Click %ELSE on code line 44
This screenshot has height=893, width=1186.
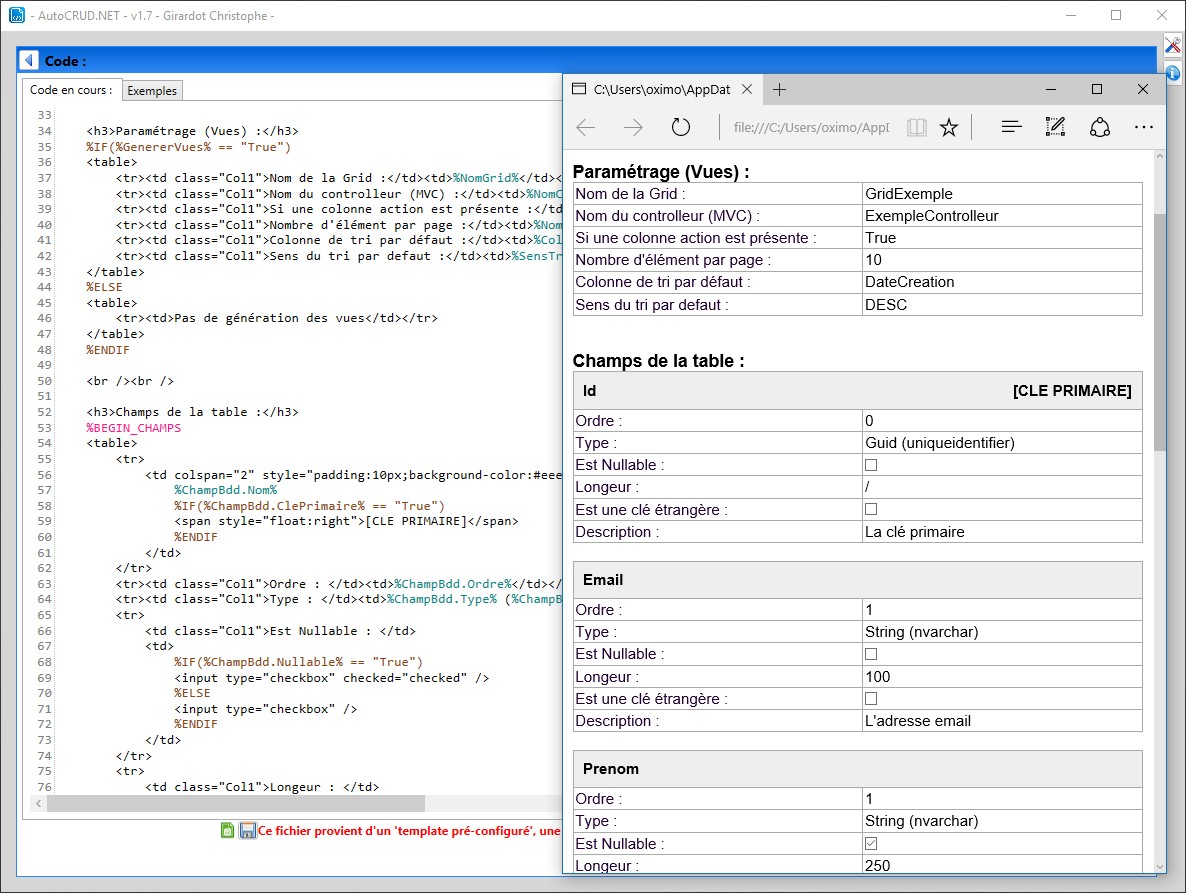click(x=104, y=287)
